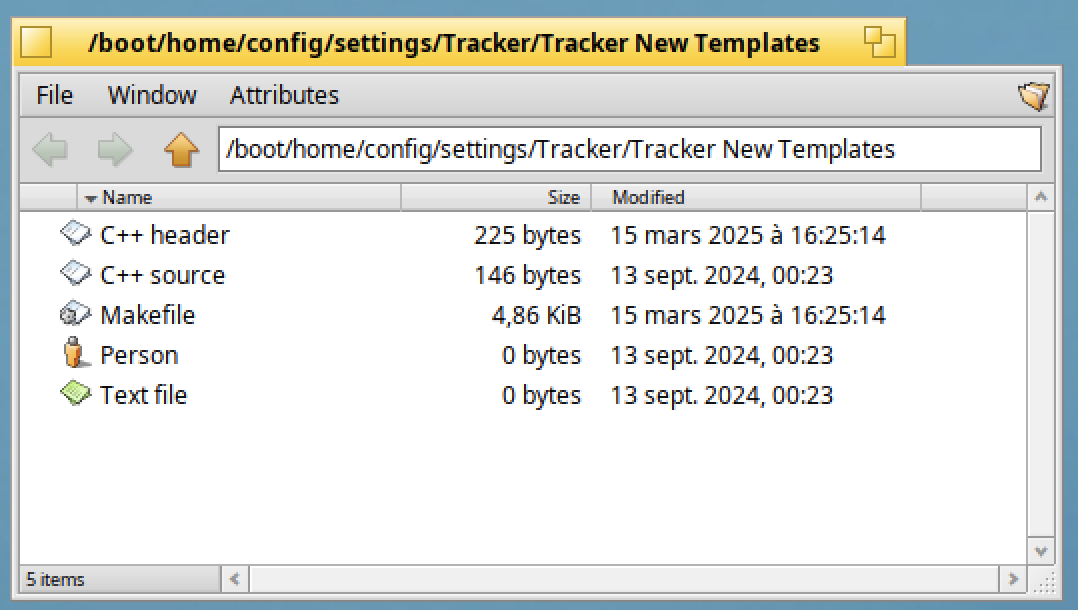Viewport: 1078px width, 610px height.
Task: Open the Window menu
Action: [x=152, y=96]
